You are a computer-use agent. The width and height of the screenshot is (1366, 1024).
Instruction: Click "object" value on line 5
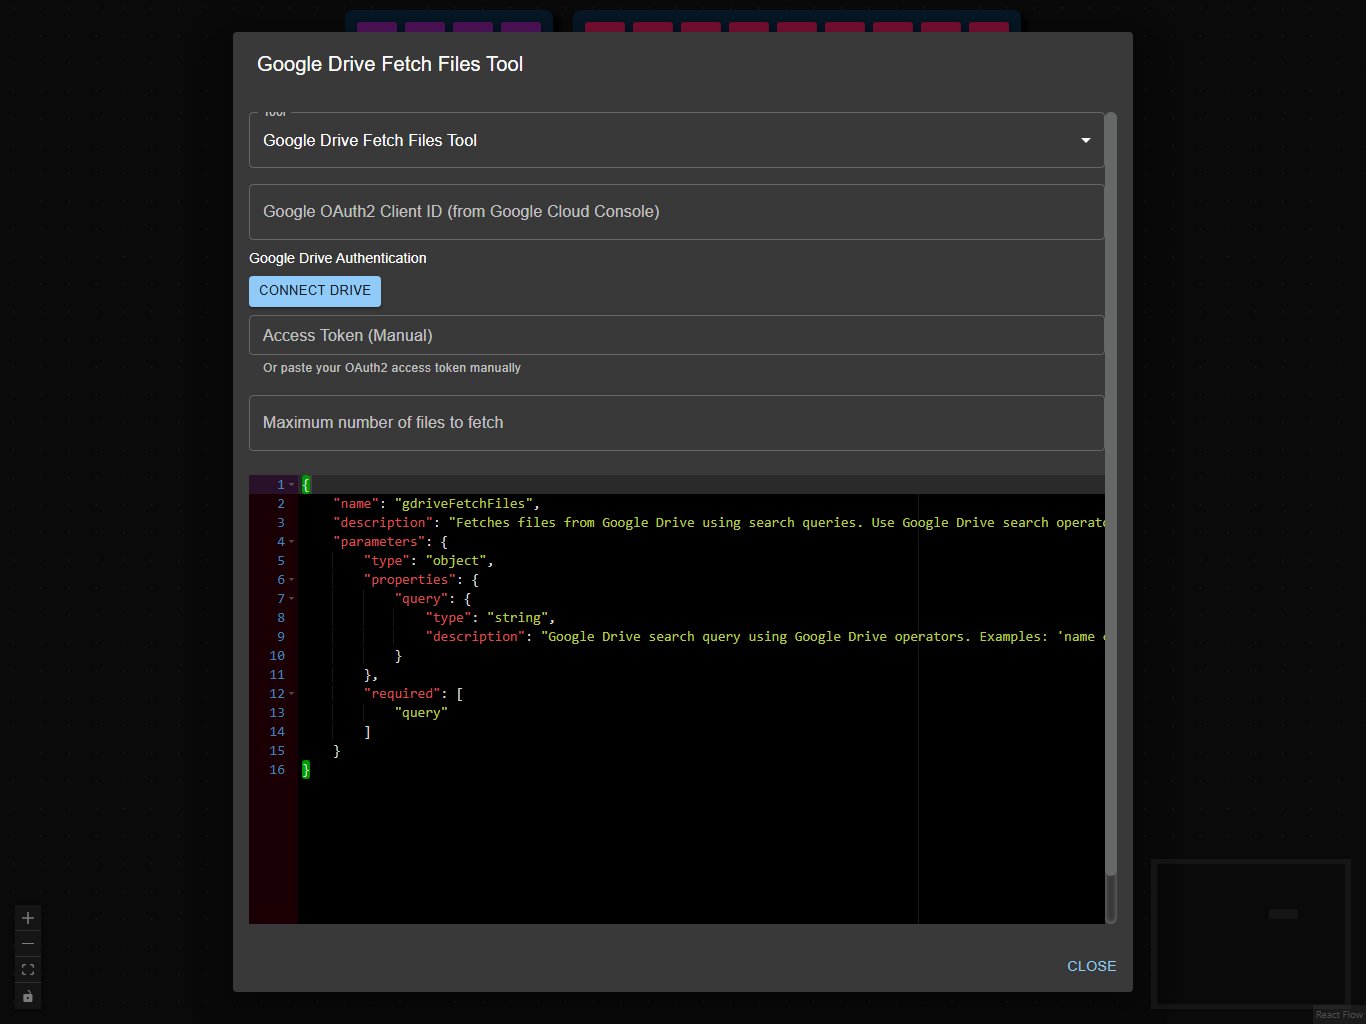click(456, 561)
